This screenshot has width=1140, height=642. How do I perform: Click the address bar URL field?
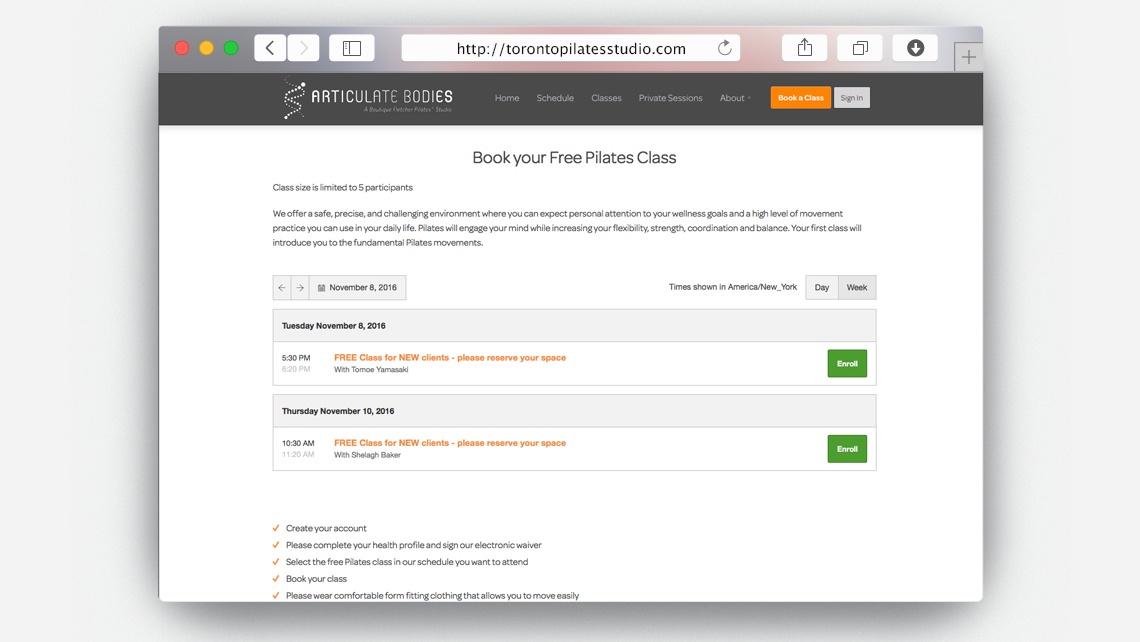pyautogui.click(x=571, y=48)
